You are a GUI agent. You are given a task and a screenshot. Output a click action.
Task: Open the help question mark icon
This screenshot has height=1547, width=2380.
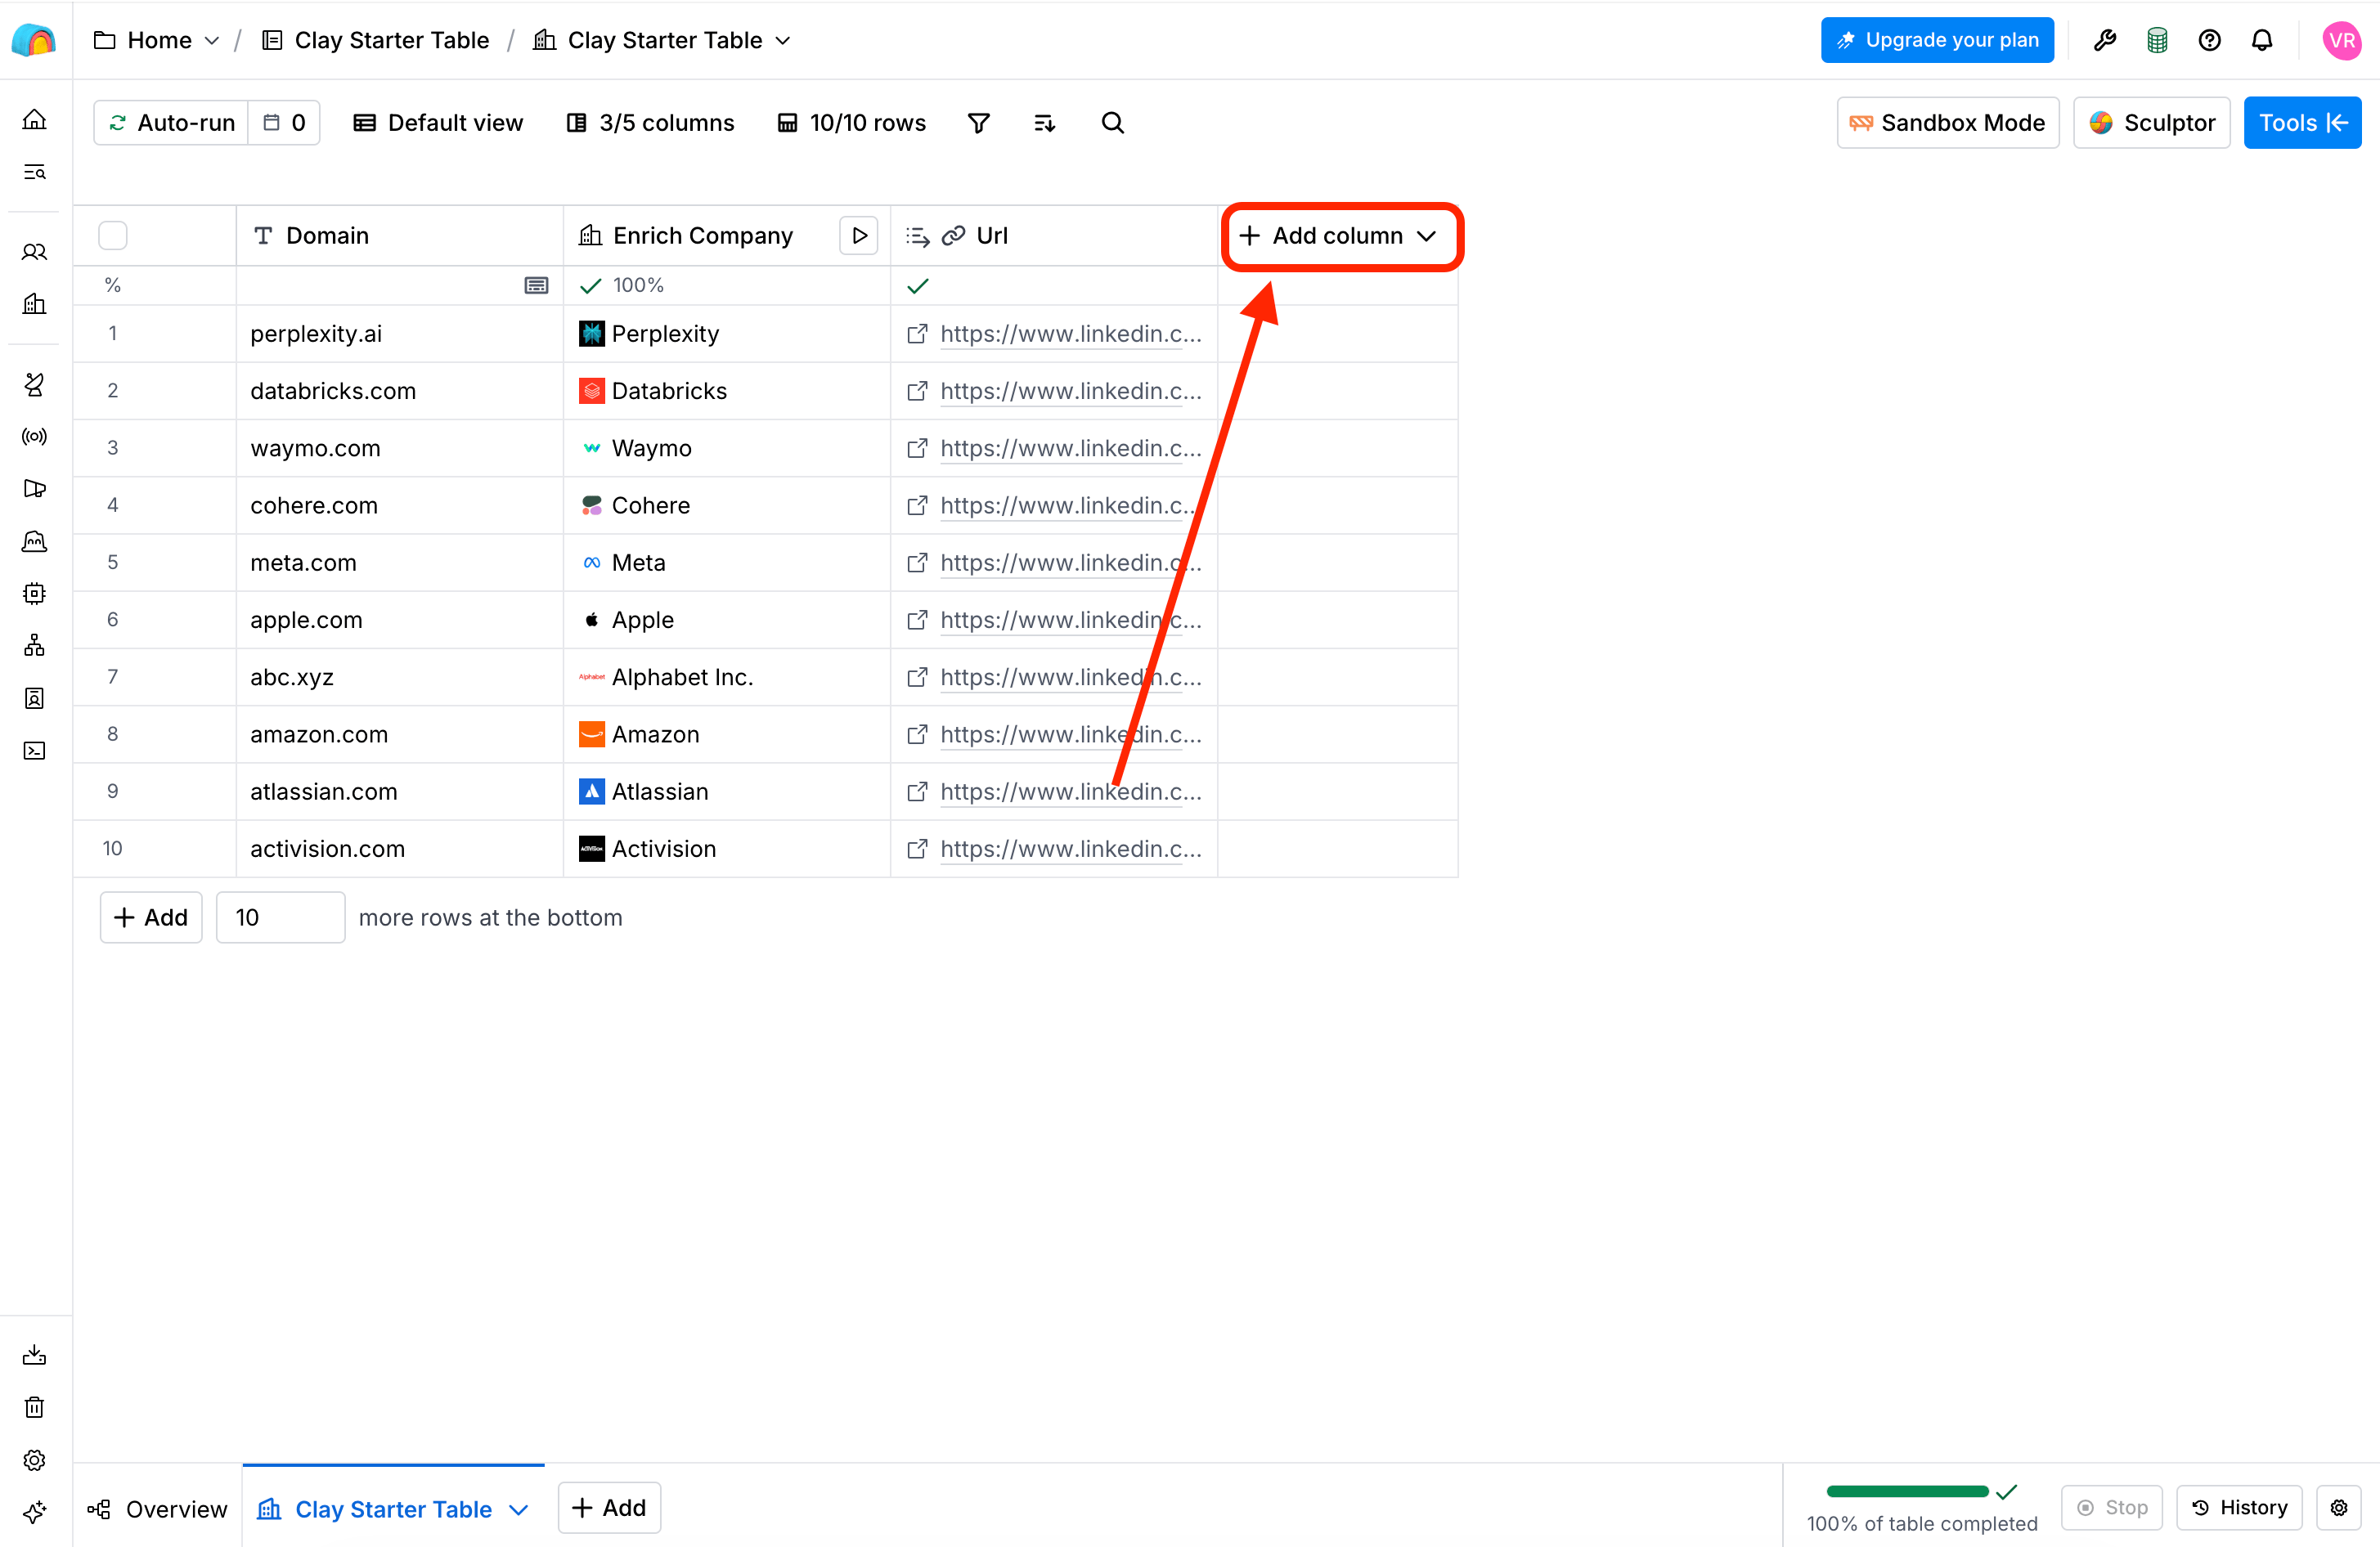pos(2210,40)
